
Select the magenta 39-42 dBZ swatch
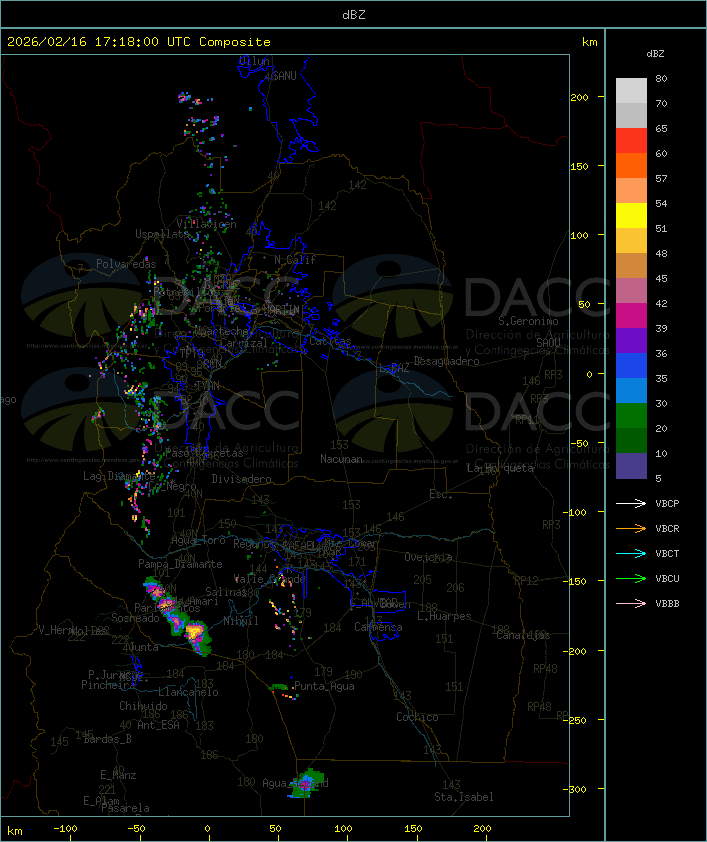pos(631,316)
